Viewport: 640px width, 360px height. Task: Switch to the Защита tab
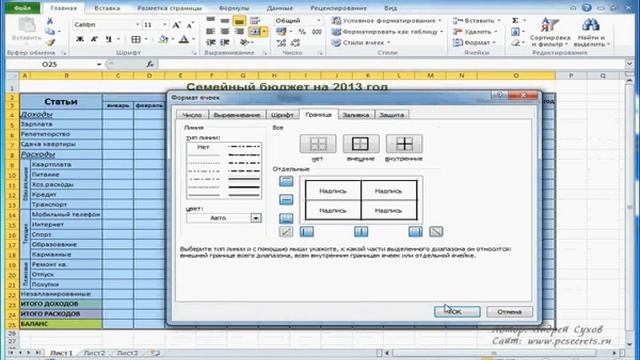392,115
